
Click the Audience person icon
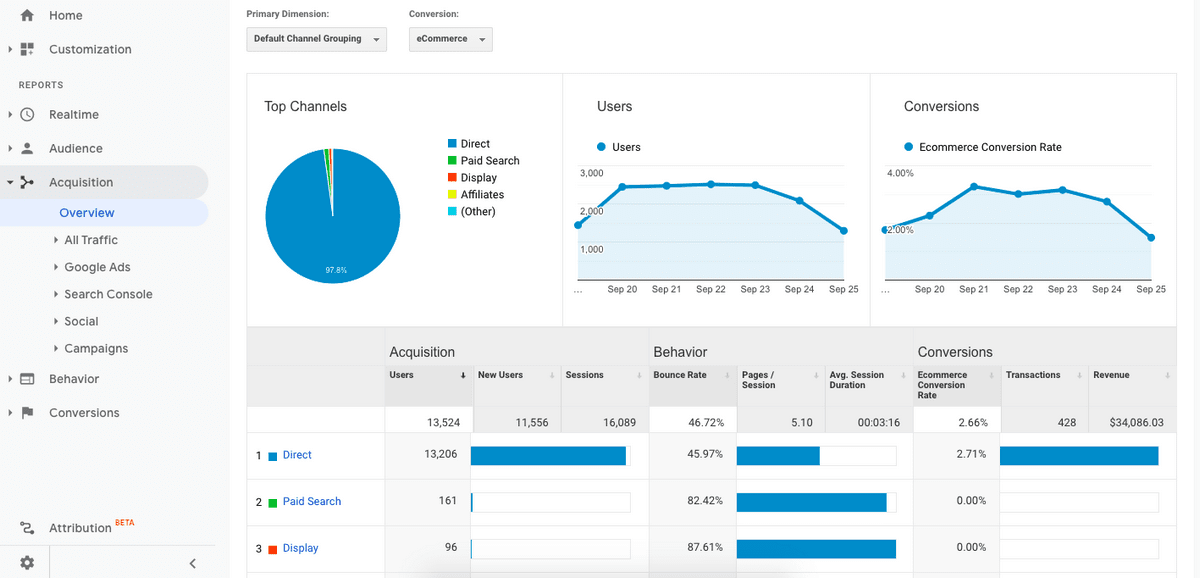(27, 148)
